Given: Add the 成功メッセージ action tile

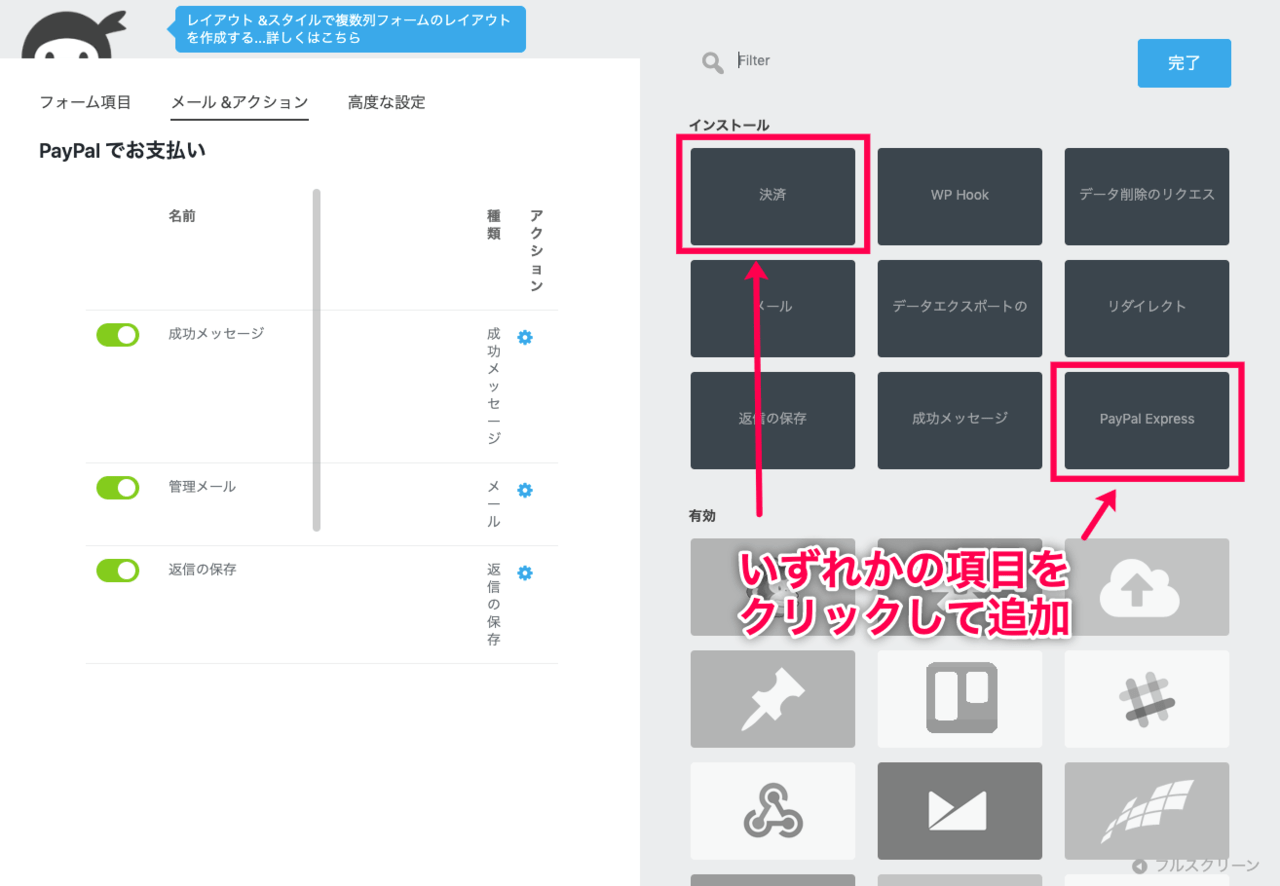Looking at the screenshot, I should 959,420.
